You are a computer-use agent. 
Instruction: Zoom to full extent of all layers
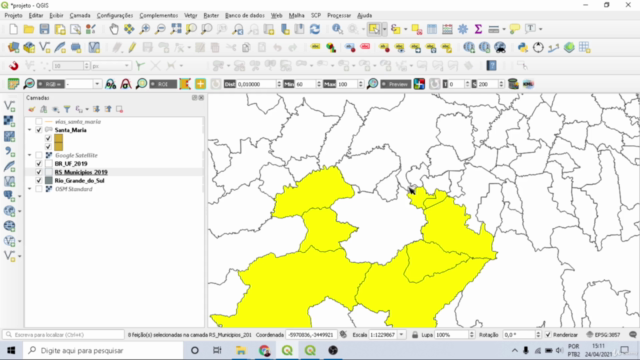176,29
